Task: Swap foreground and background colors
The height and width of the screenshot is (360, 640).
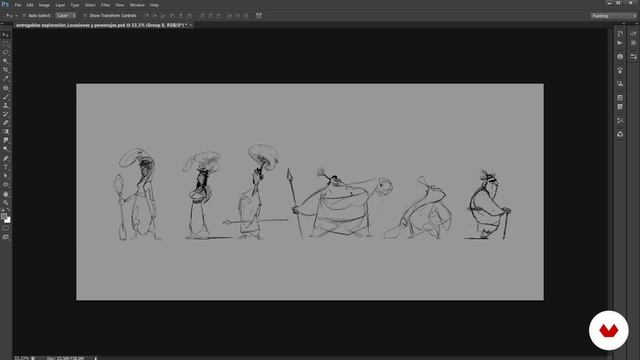Action: [x=8, y=211]
